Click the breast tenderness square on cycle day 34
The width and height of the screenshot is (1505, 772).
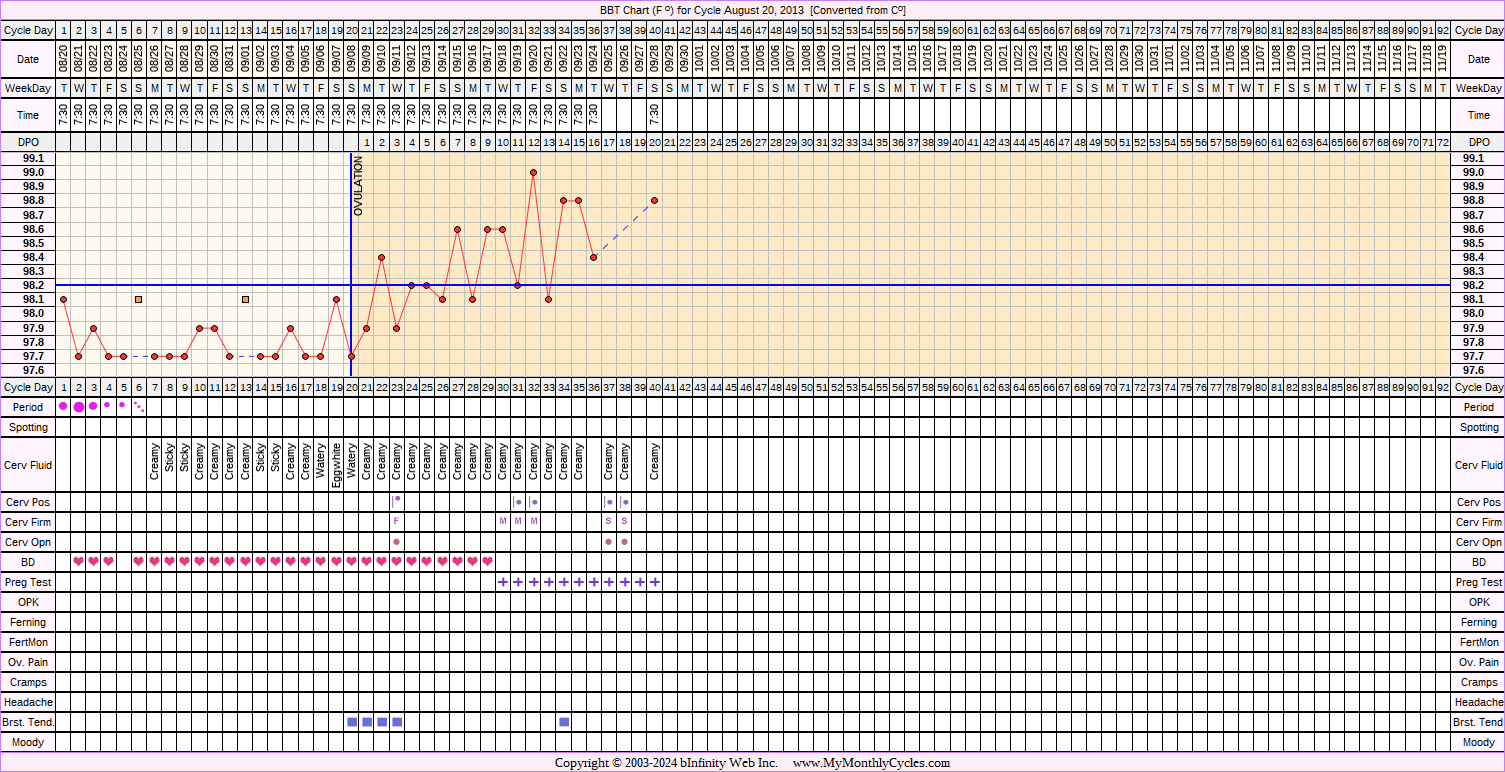[564, 722]
